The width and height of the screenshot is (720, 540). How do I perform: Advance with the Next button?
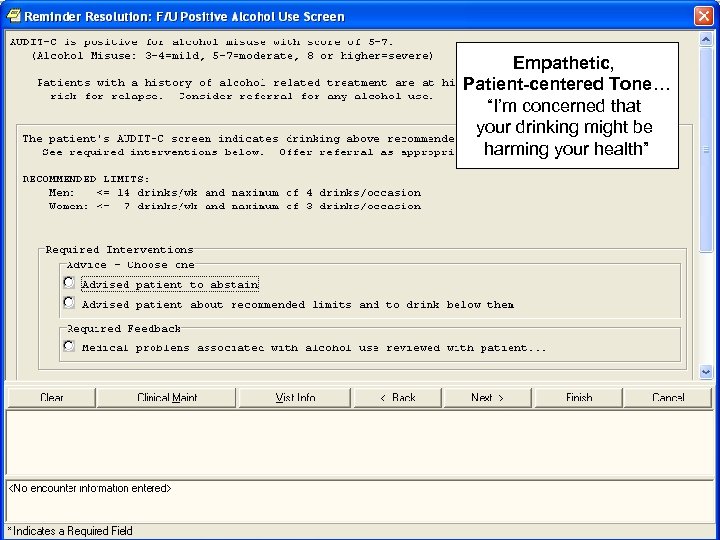click(487, 398)
